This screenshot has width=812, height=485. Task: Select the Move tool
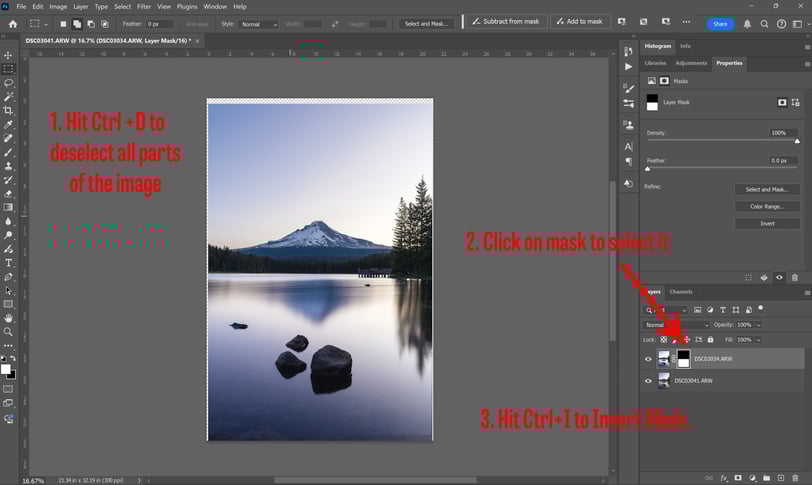(x=8, y=55)
